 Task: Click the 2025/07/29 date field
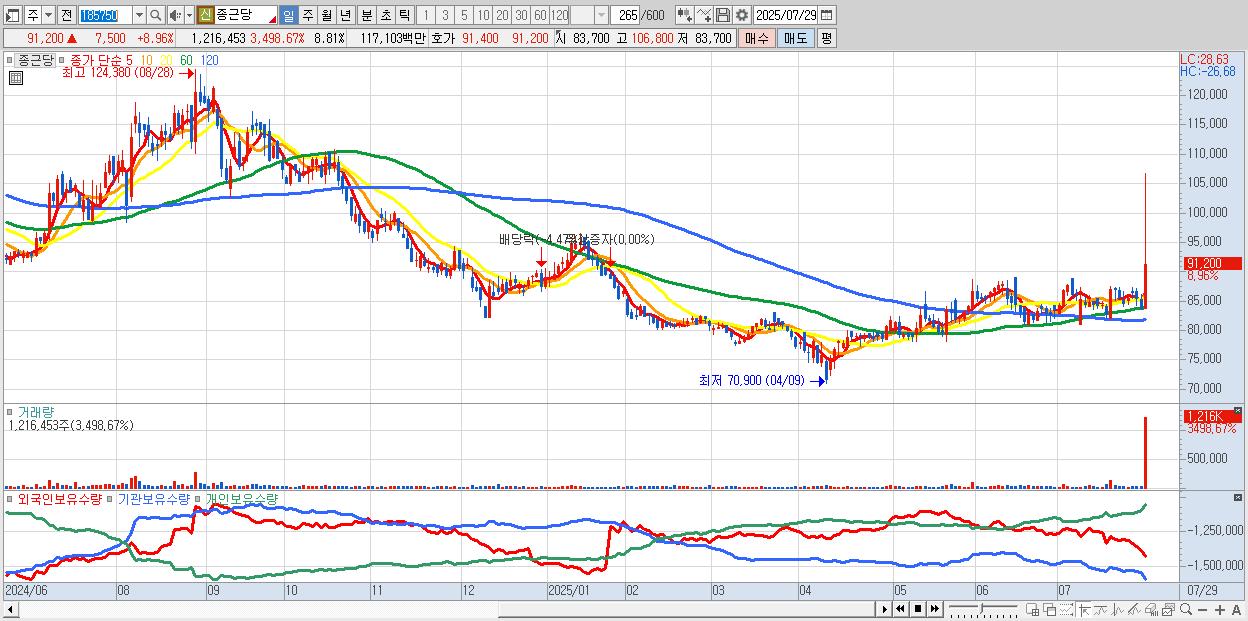[x=785, y=16]
